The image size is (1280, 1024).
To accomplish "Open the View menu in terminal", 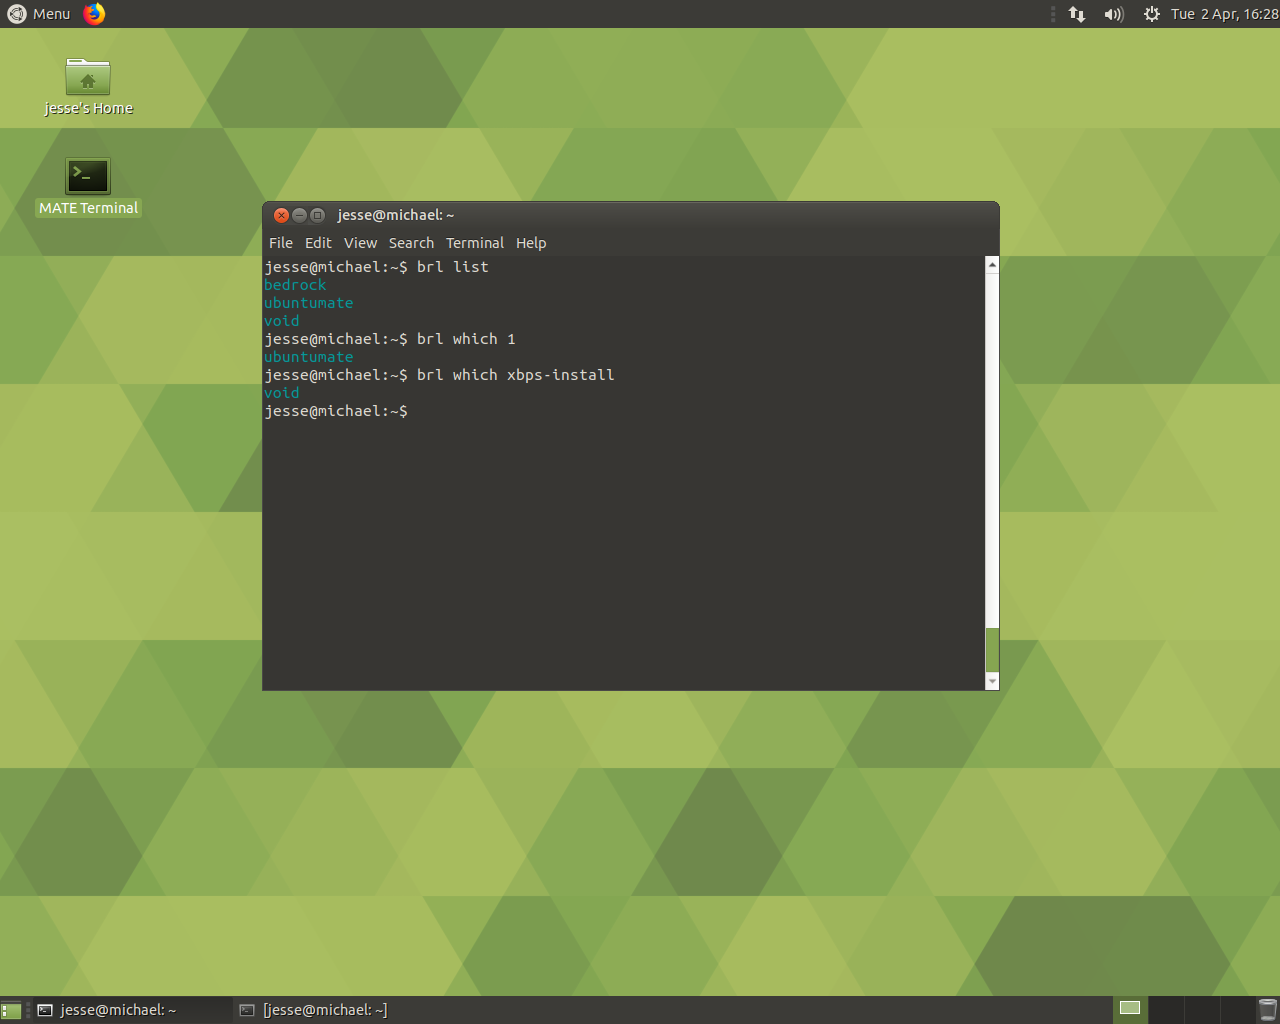I will [360, 243].
